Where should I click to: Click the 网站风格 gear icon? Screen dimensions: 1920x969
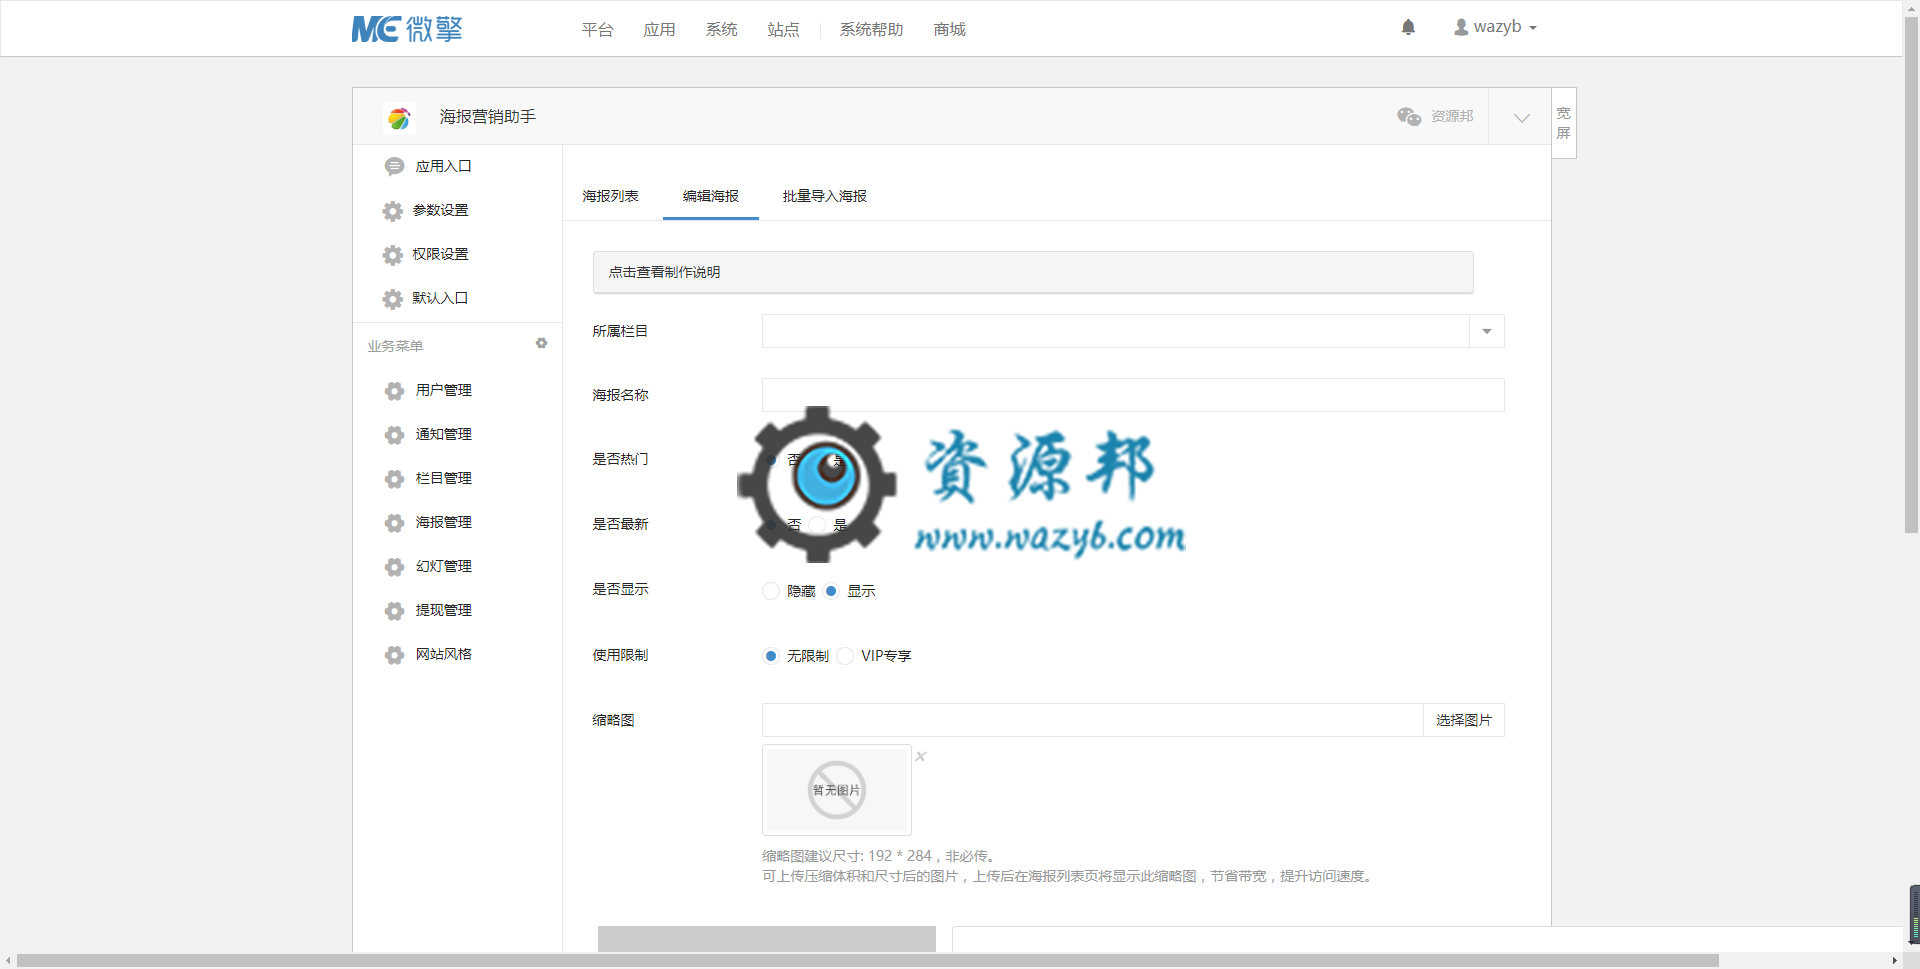[394, 655]
